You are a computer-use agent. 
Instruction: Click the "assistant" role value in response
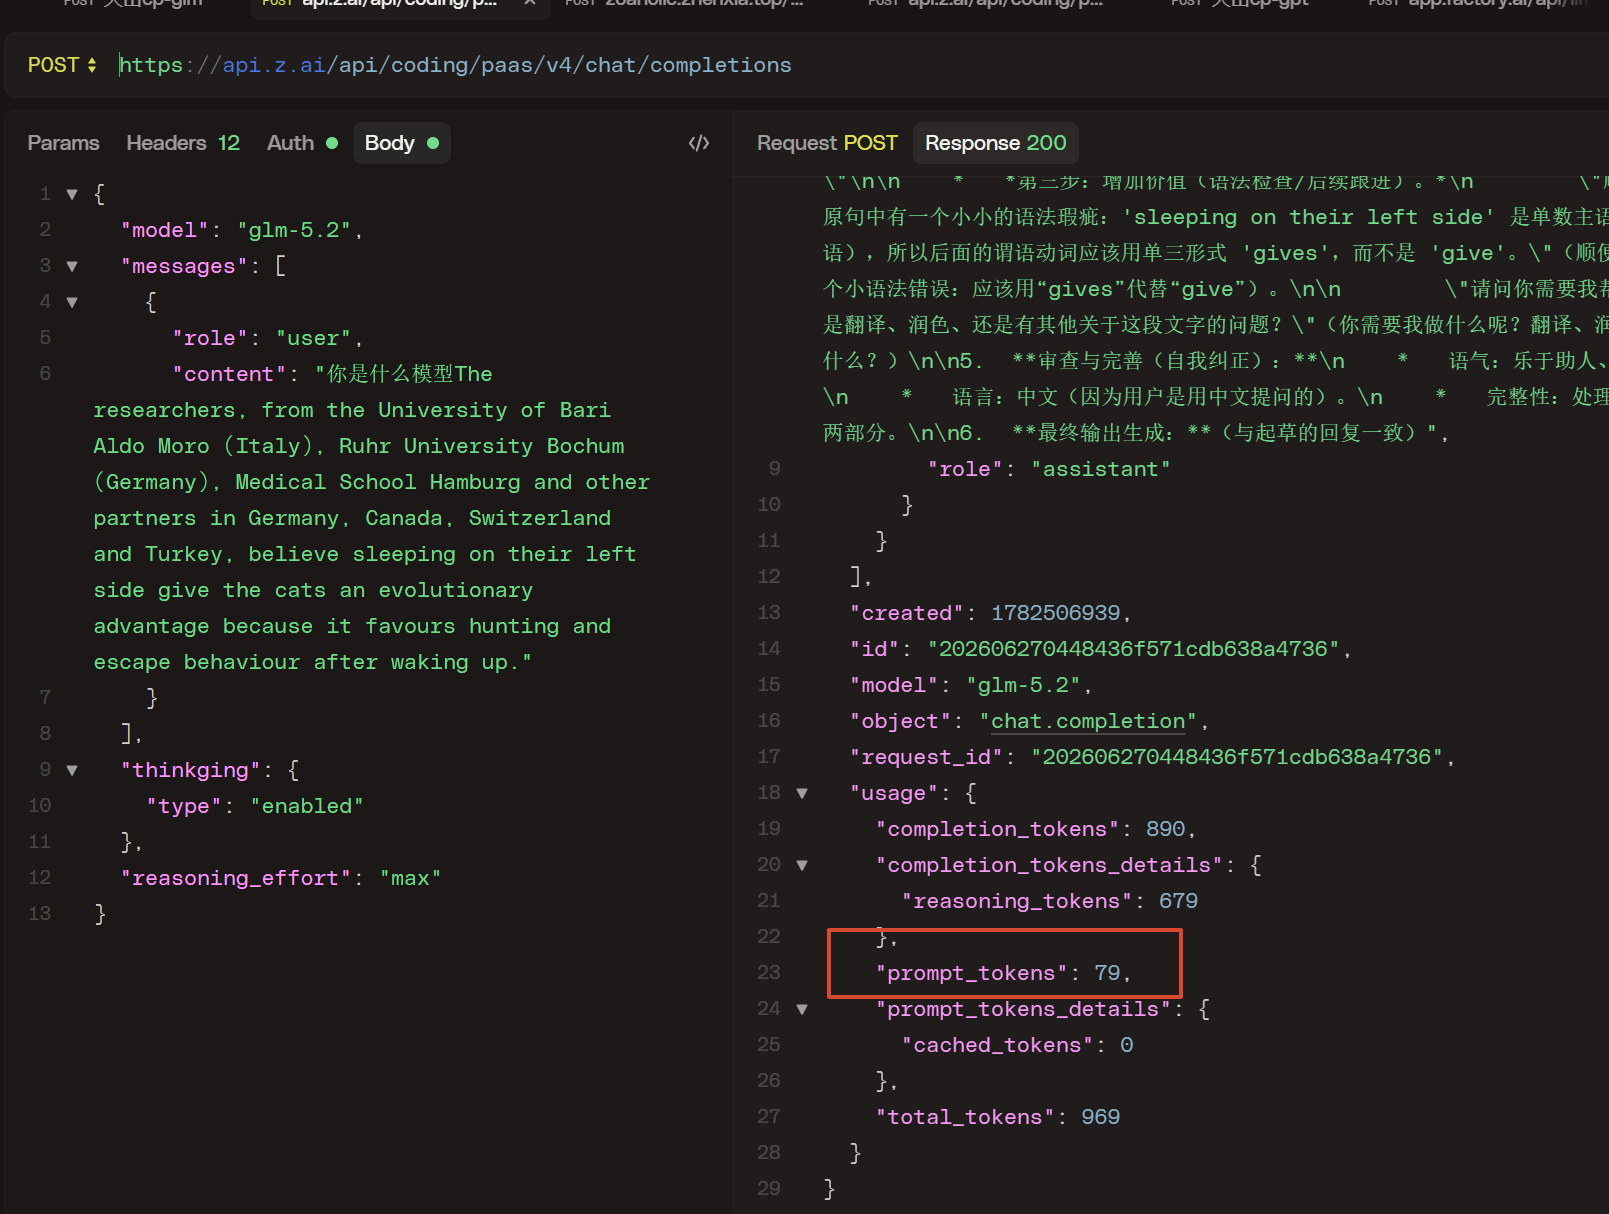[1101, 469]
